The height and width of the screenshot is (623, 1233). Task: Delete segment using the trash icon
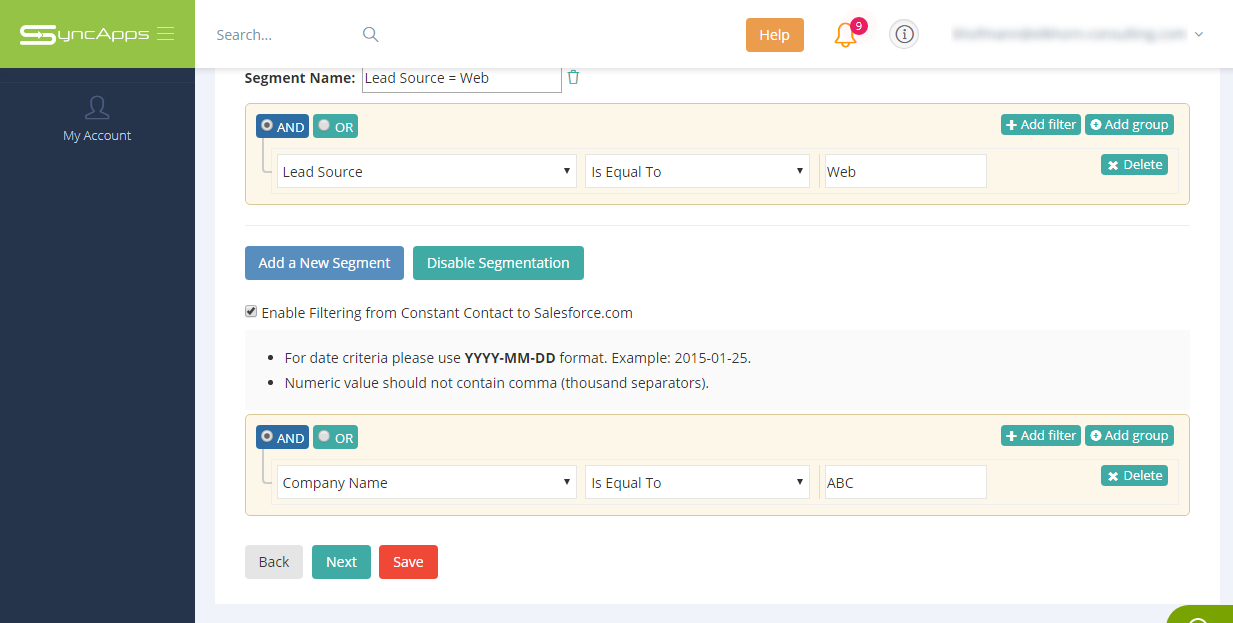pyautogui.click(x=573, y=77)
